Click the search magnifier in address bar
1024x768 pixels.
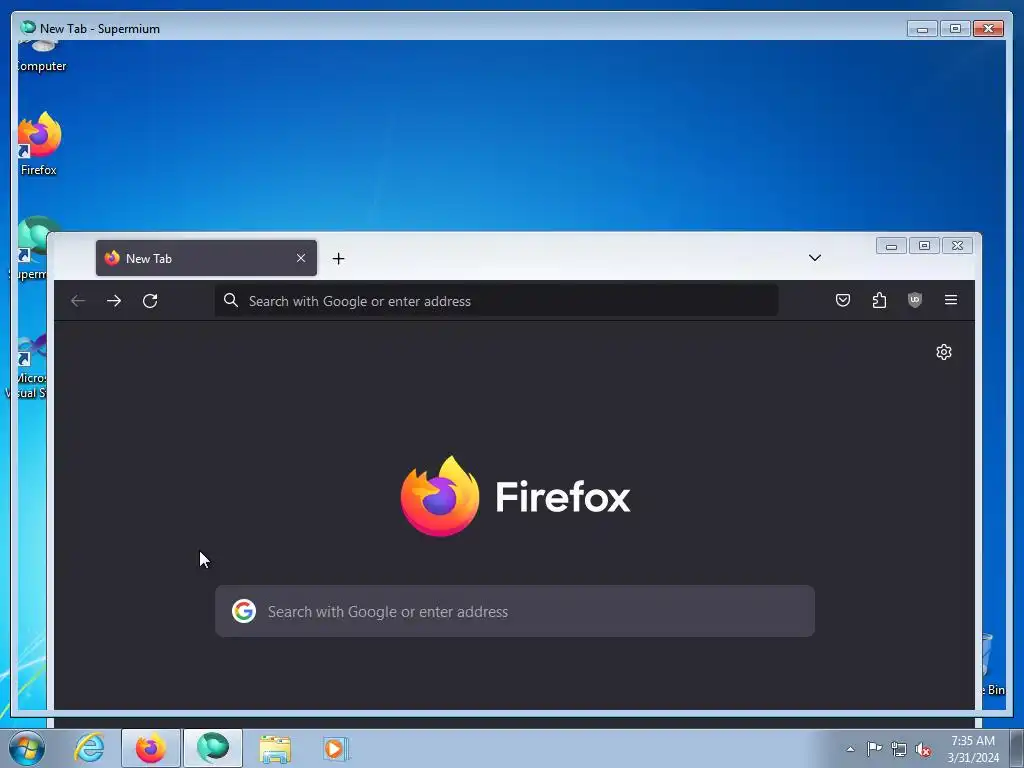click(231, 300)
